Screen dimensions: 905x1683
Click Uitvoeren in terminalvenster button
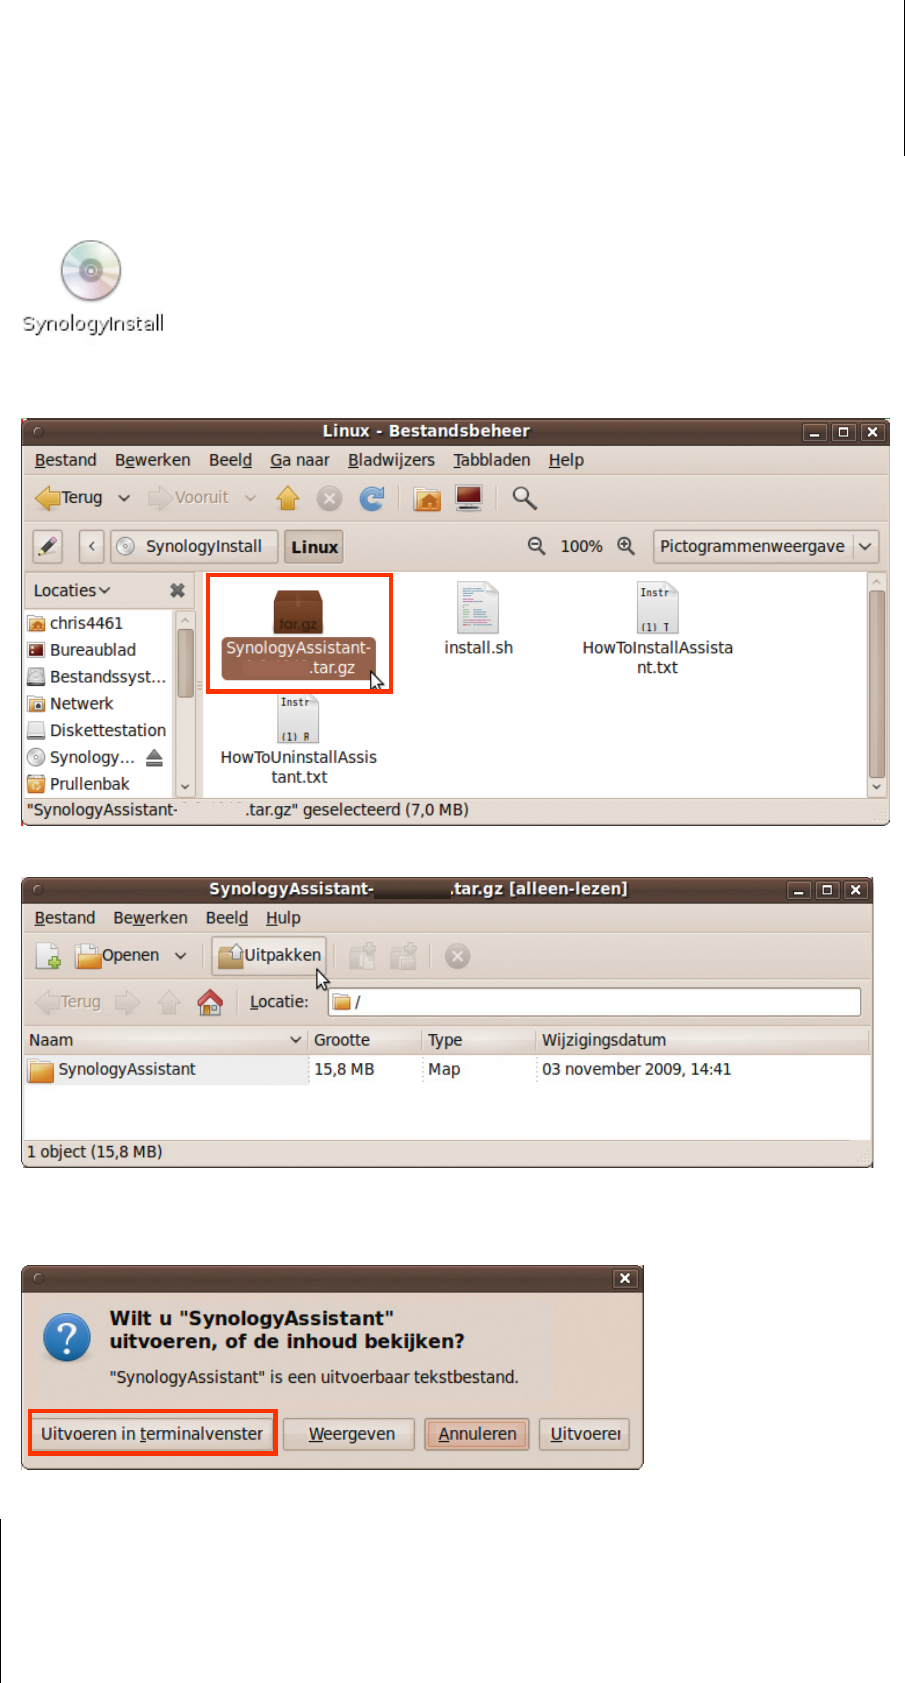tap(152, 1434)
